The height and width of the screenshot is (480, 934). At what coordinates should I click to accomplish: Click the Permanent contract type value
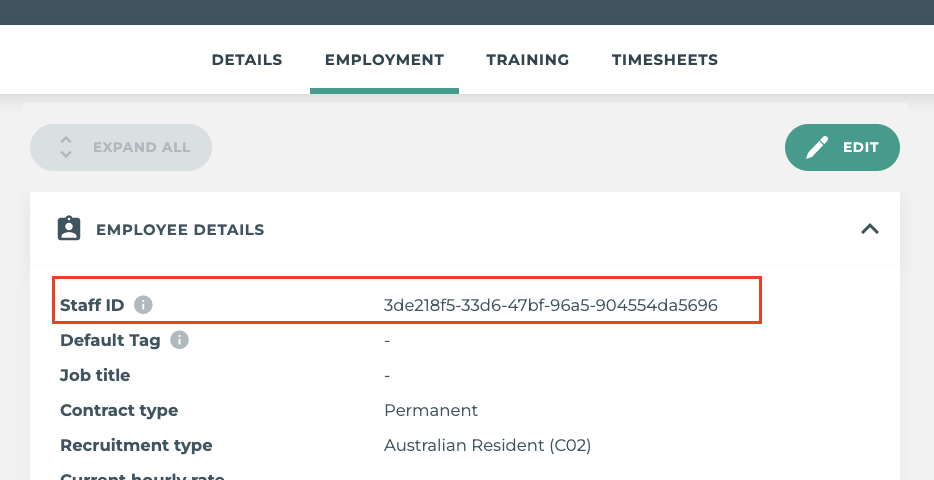point(431,410)
